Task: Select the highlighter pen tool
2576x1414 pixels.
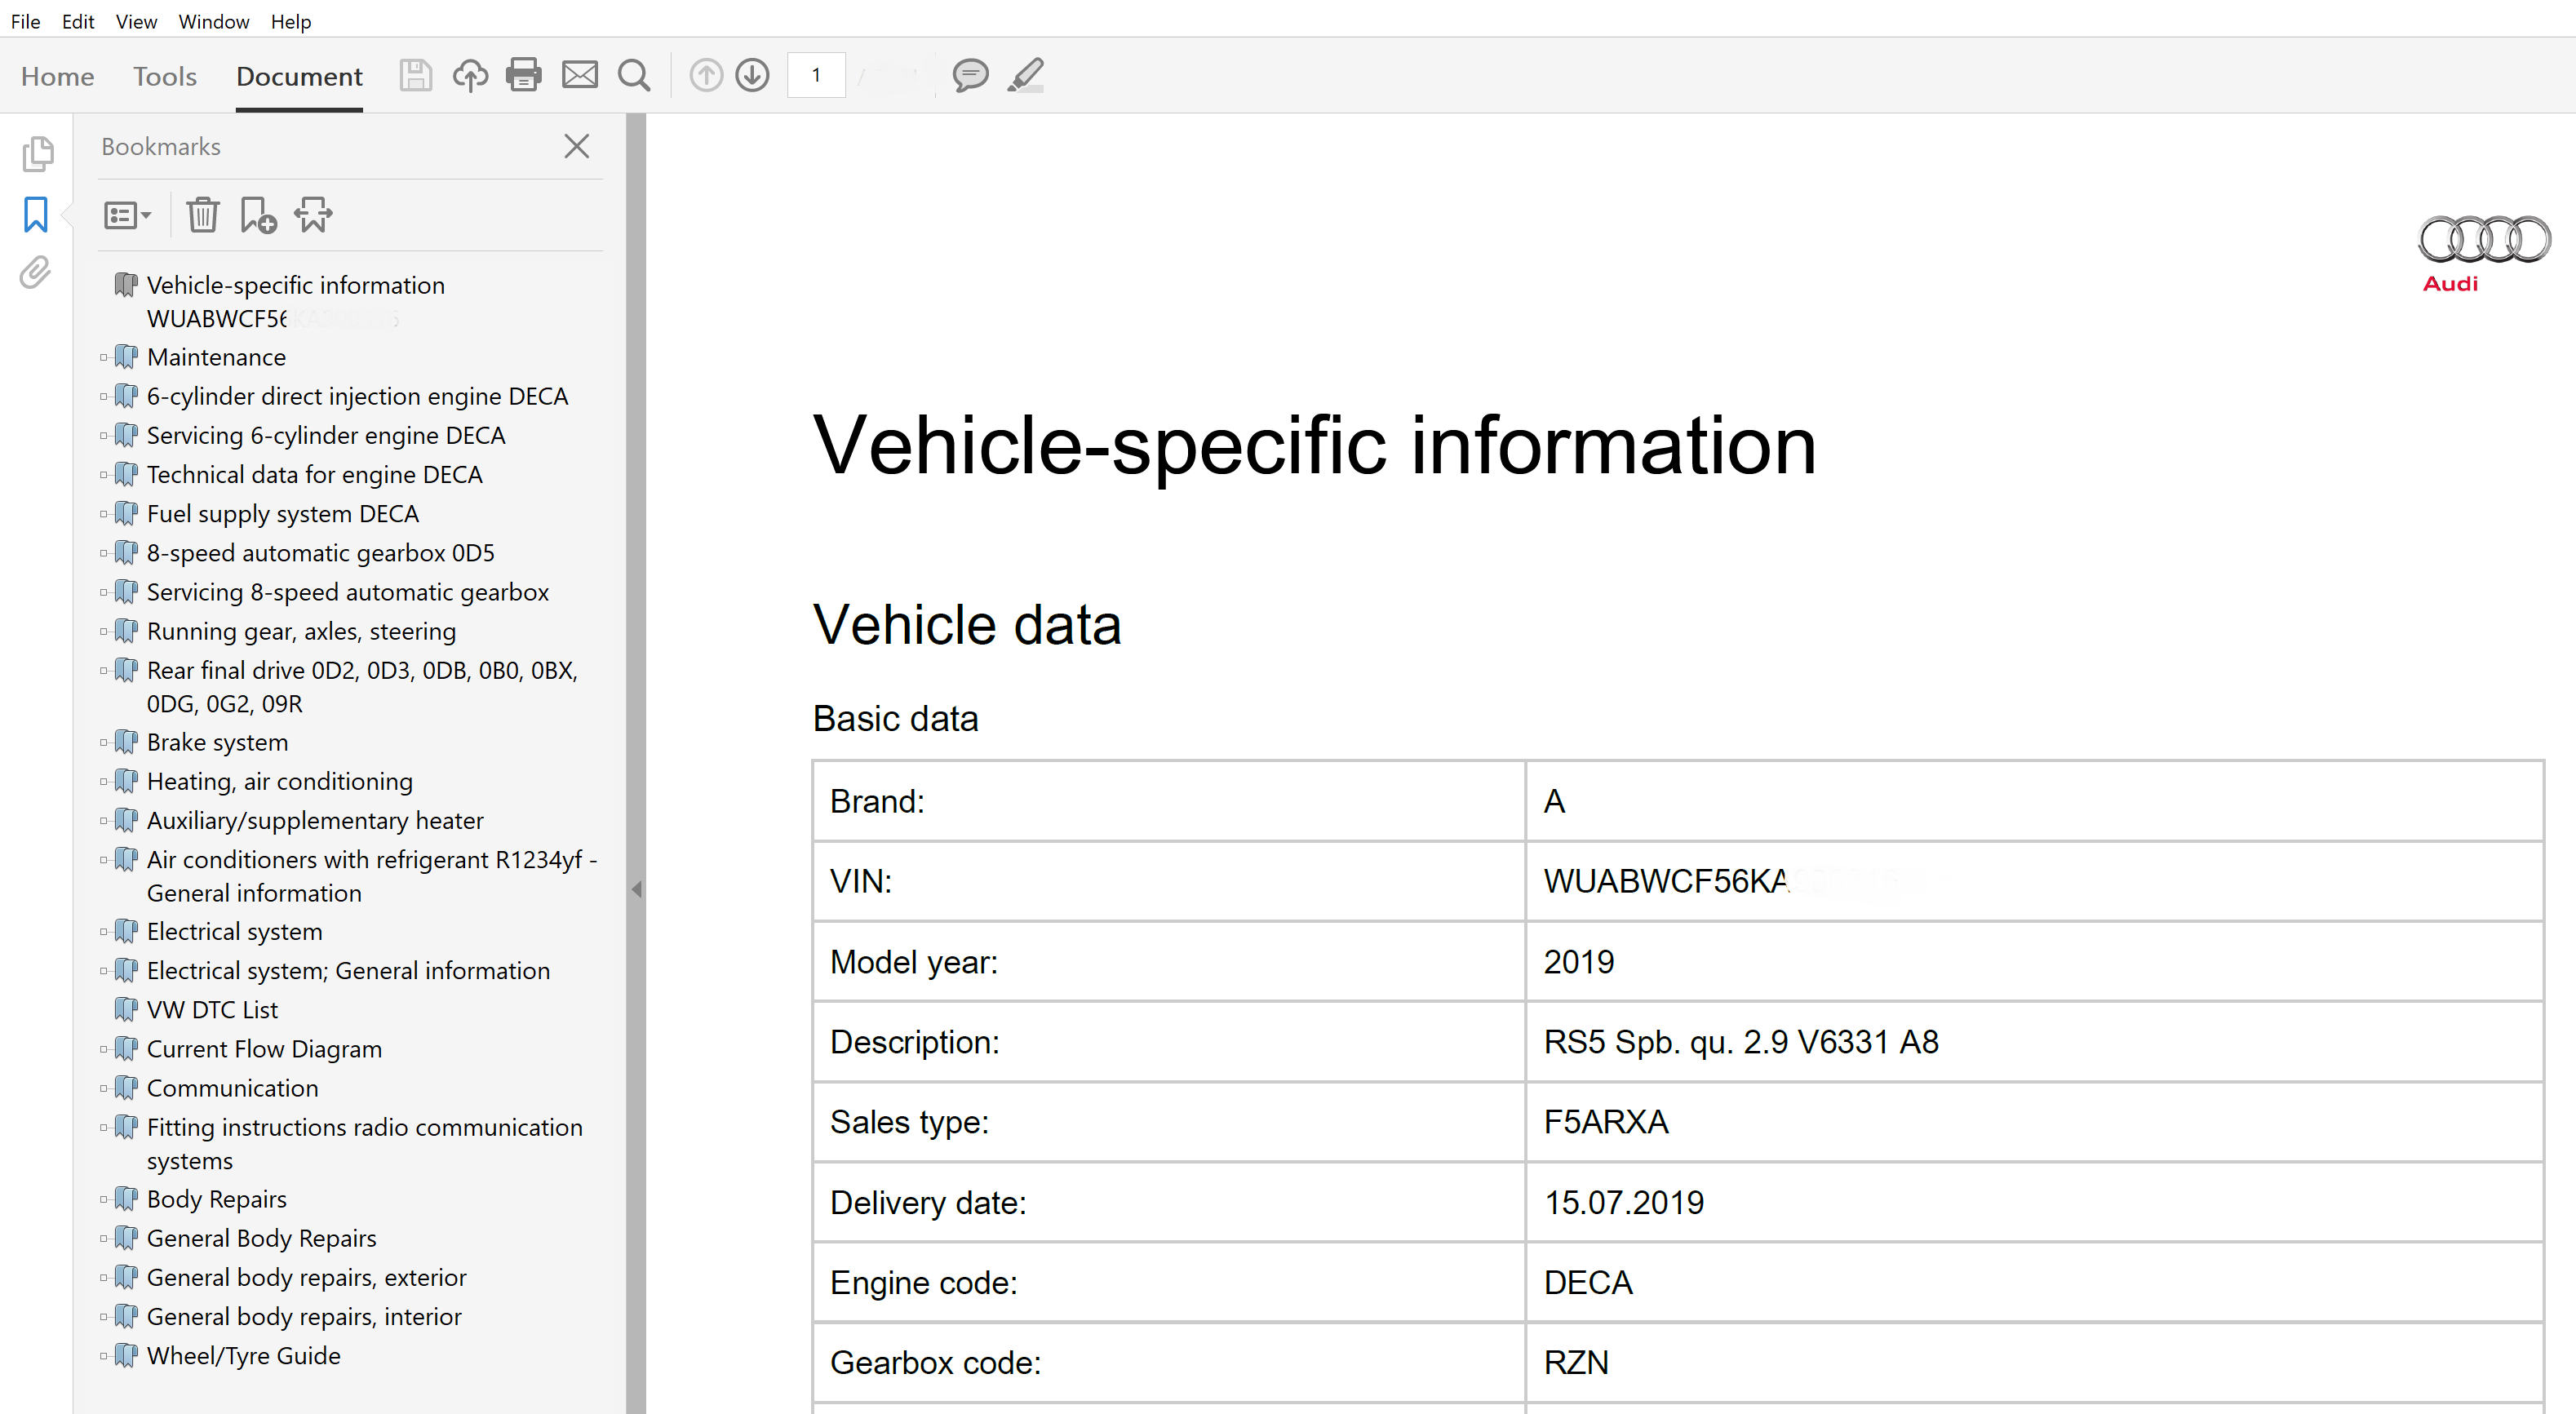Action: click(x=1025, y=75)
